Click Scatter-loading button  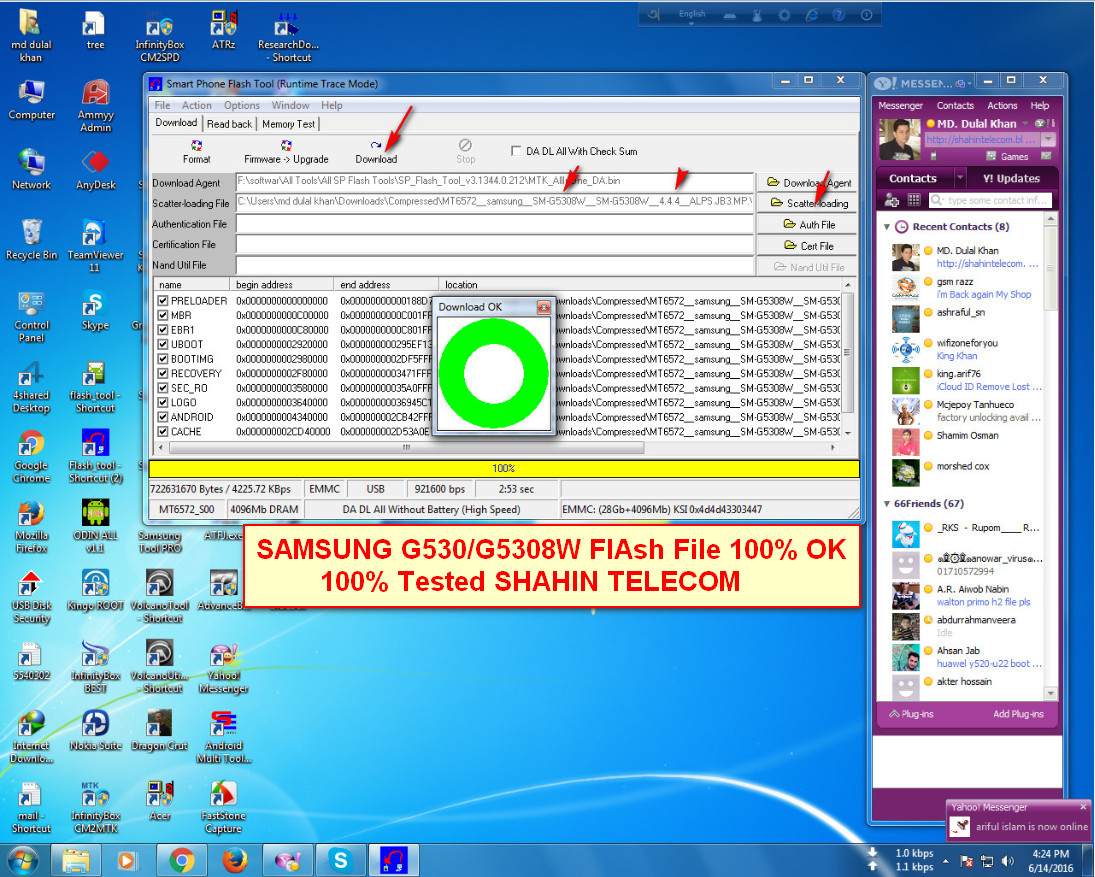tap(808, 203)
